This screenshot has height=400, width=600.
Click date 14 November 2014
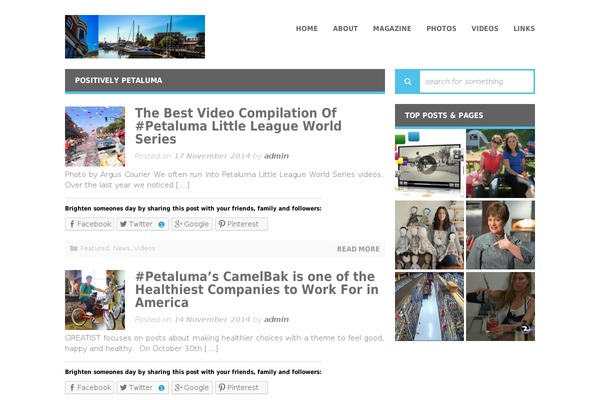pos(212,319)
